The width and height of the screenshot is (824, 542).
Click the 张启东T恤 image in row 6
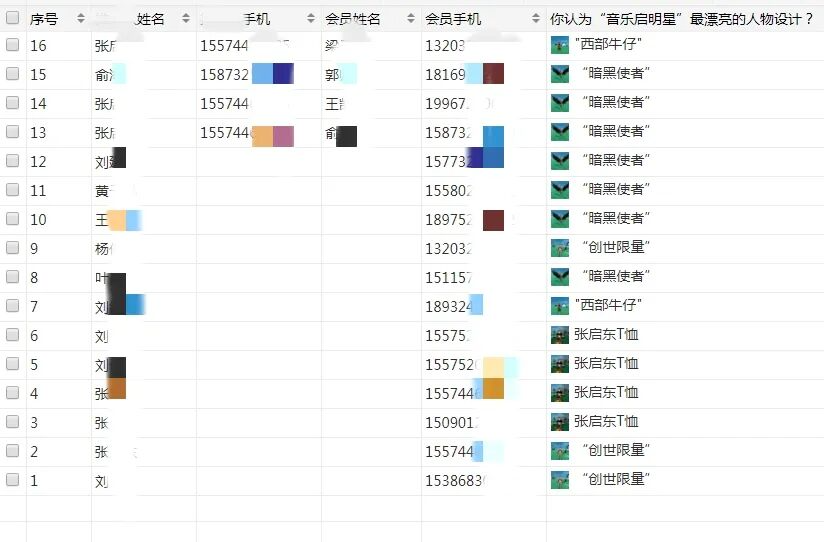pyautogui.click(x=560, y=335)
